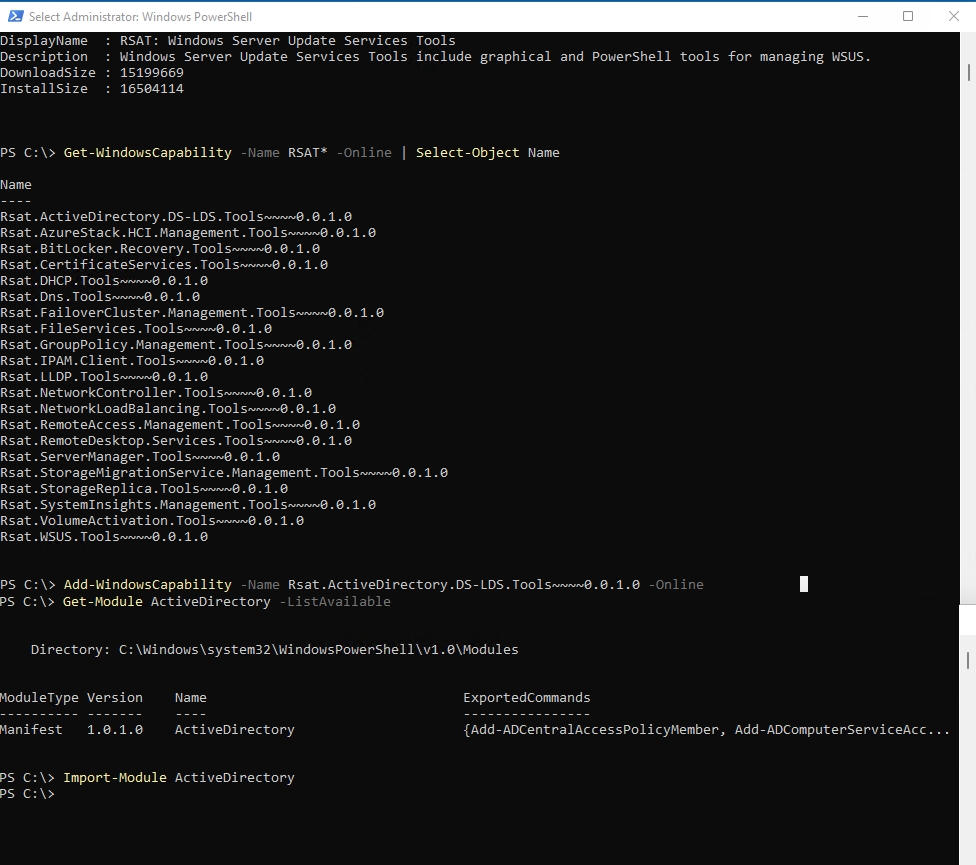Minimize the PowerShell window
Screen dimensions: 976x865
coord(862,16)
